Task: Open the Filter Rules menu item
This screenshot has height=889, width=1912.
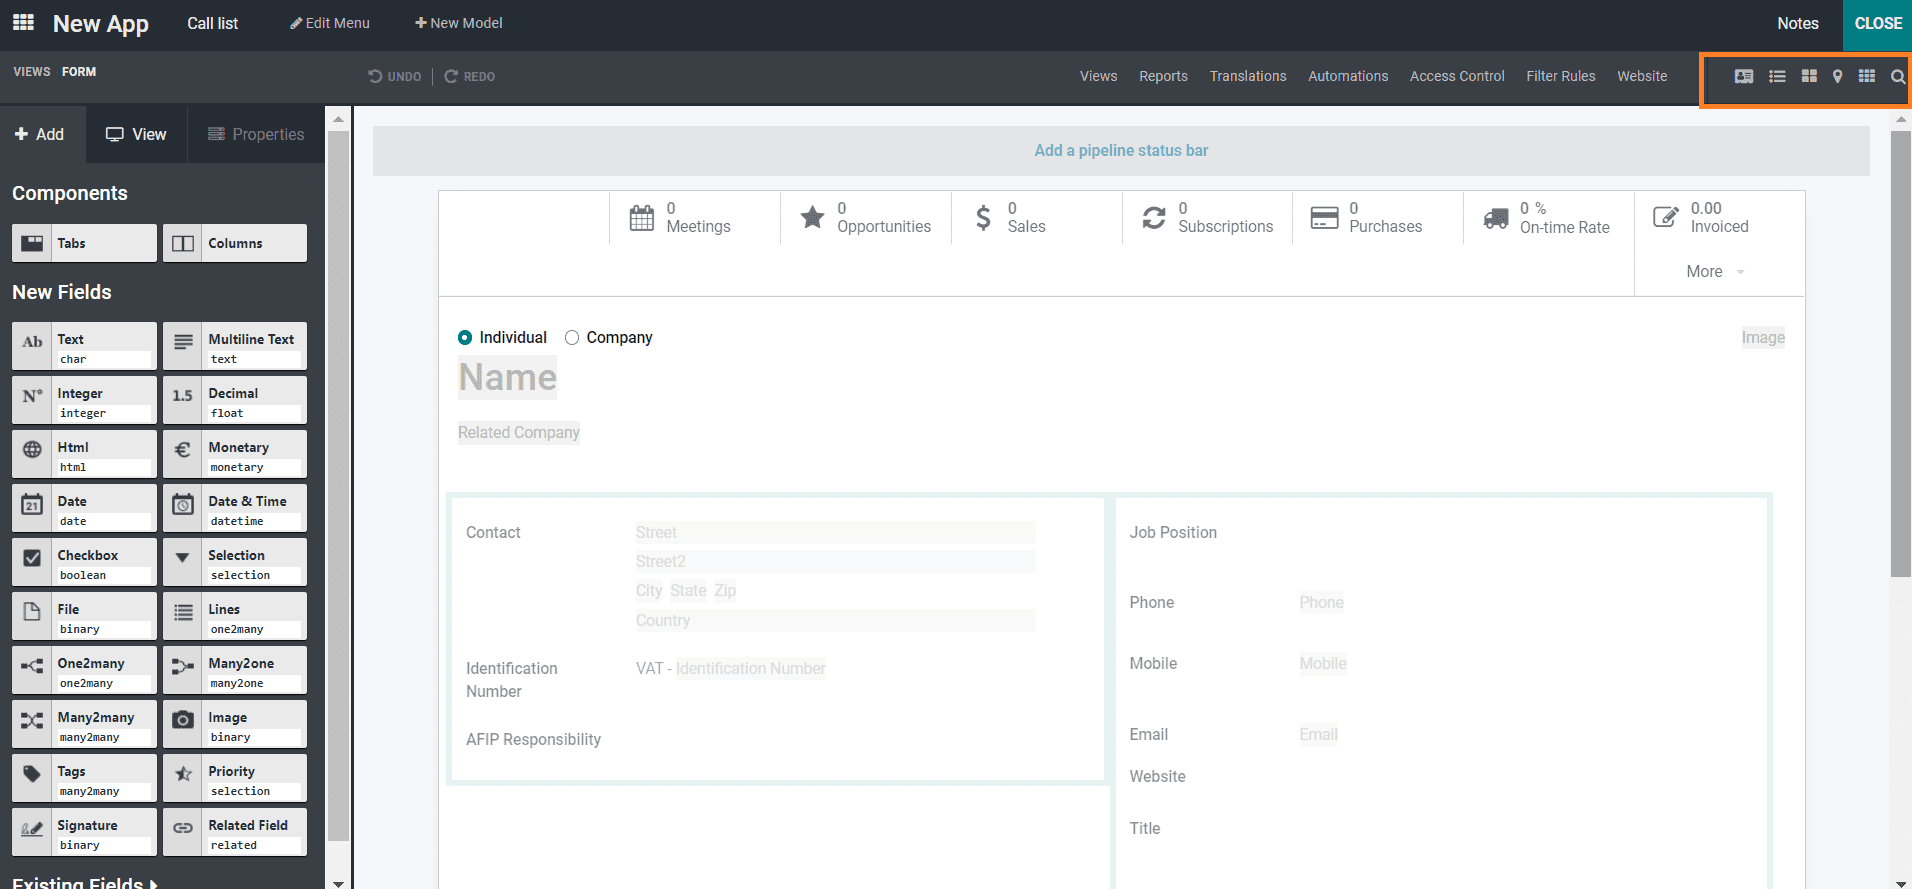Action: coord(1561,76)
